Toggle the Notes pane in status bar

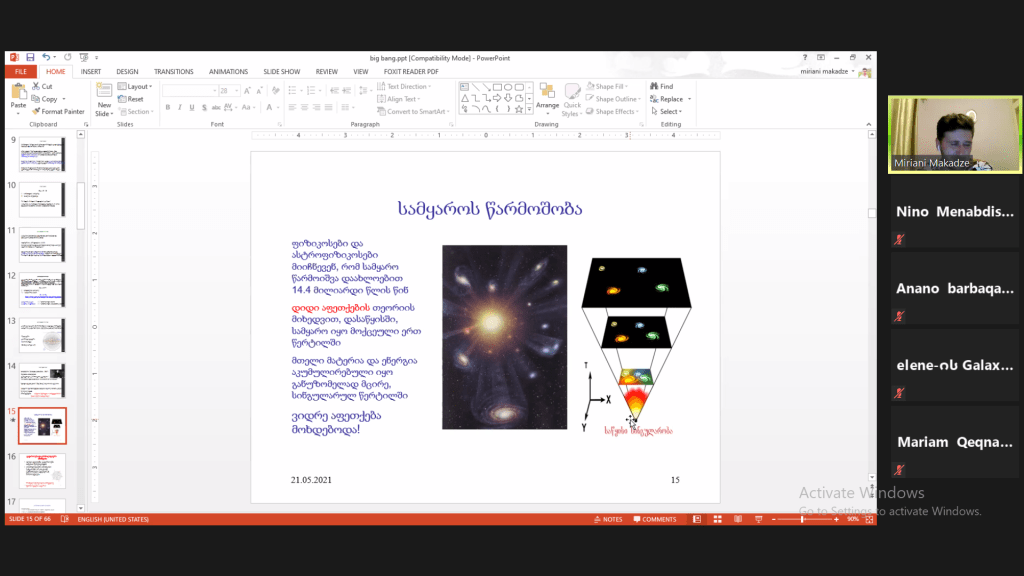point(608,519)
